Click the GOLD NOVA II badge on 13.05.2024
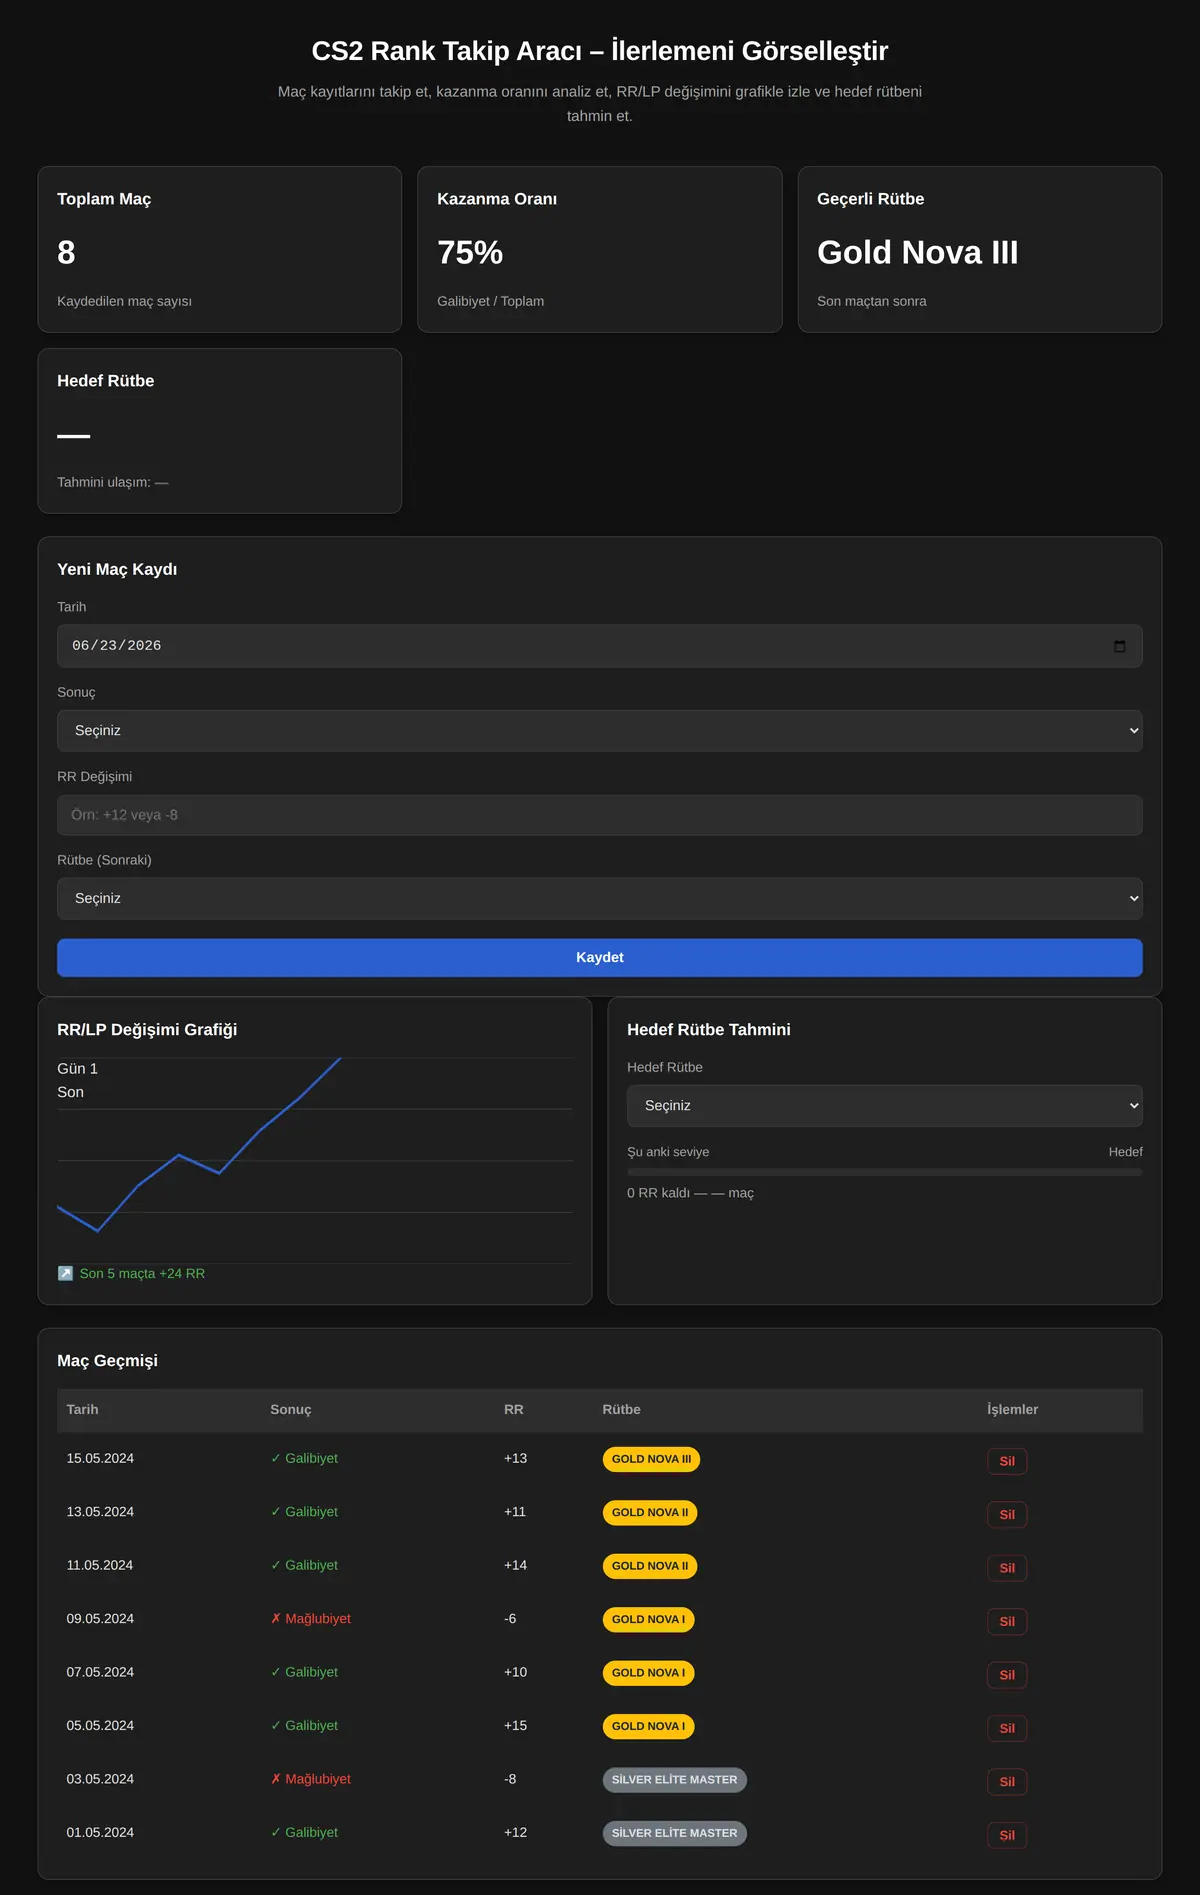The height and width of the screenshot is (1895, 1200). click(x=650, y=1512)
